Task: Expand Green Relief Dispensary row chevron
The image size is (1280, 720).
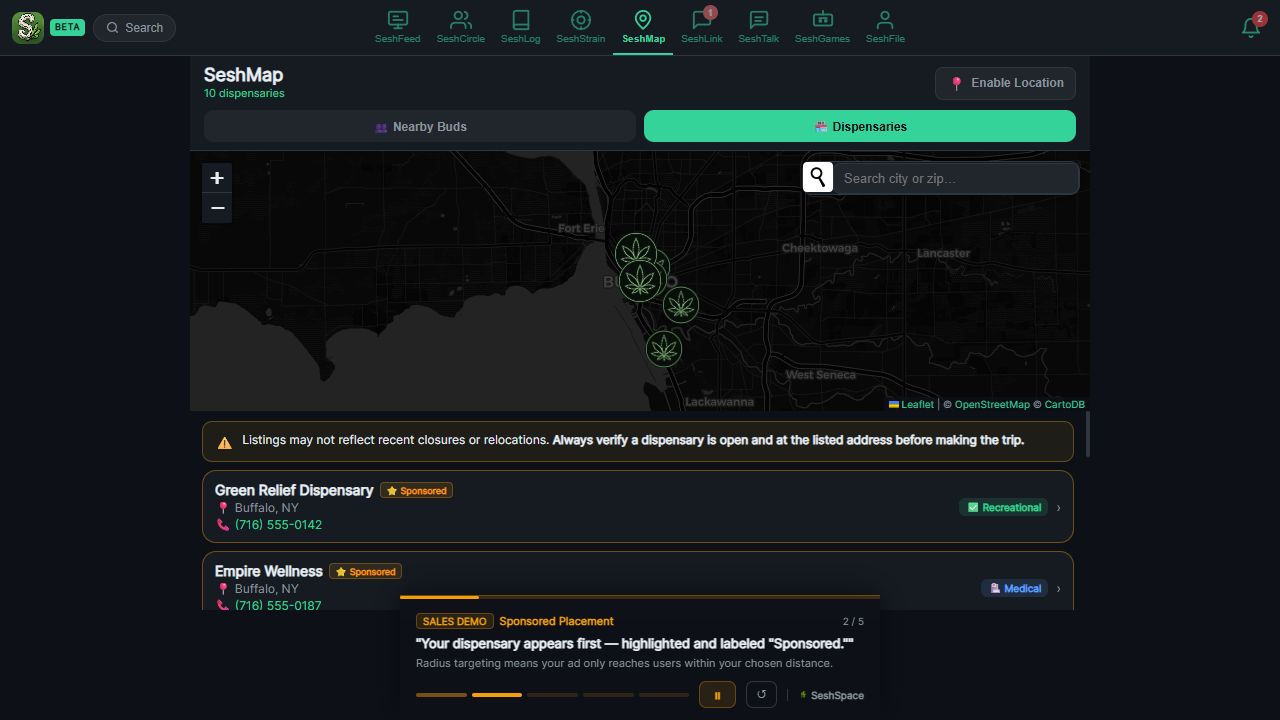Action: pyautogui.click(x=1058, y=507)
